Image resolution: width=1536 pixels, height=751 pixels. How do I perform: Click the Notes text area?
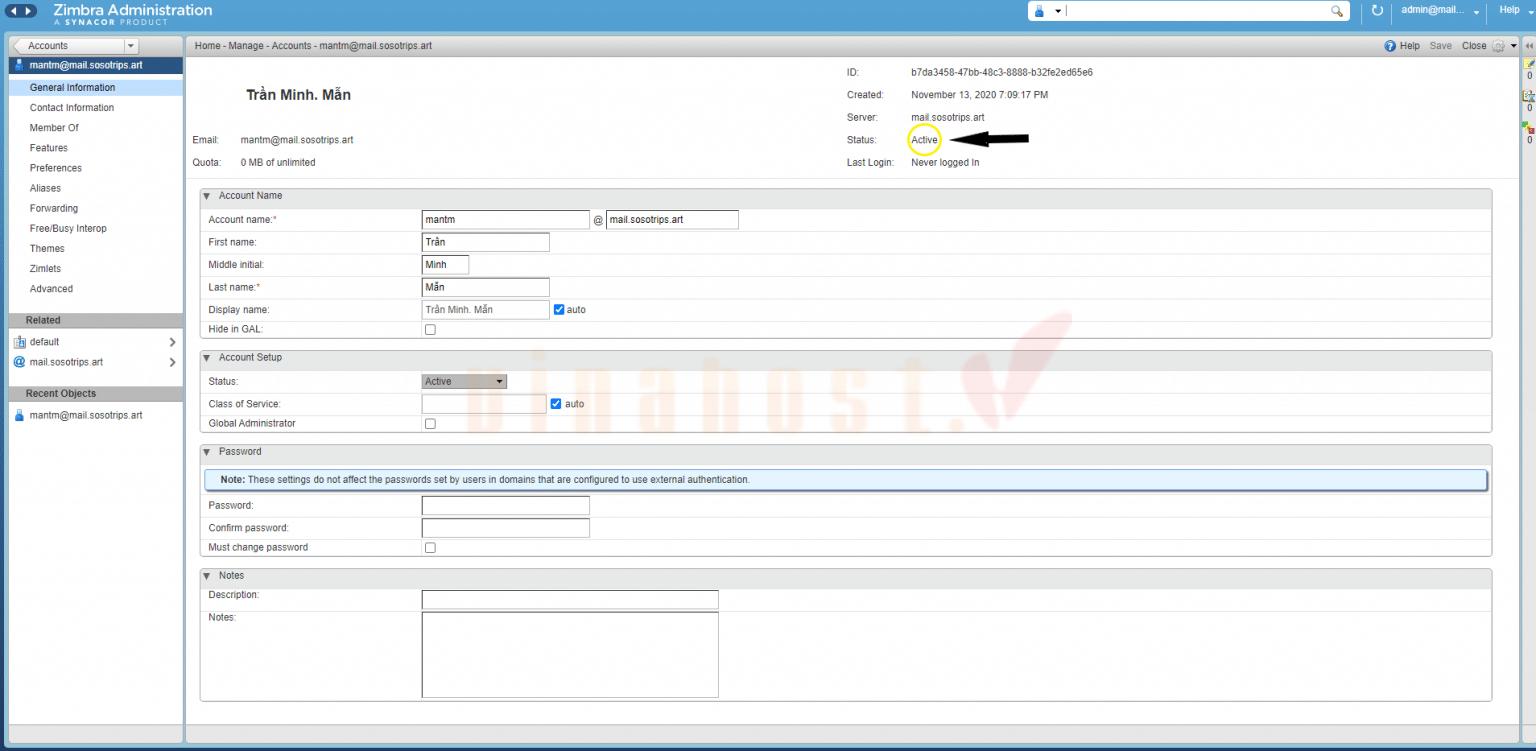click(570, 655)
